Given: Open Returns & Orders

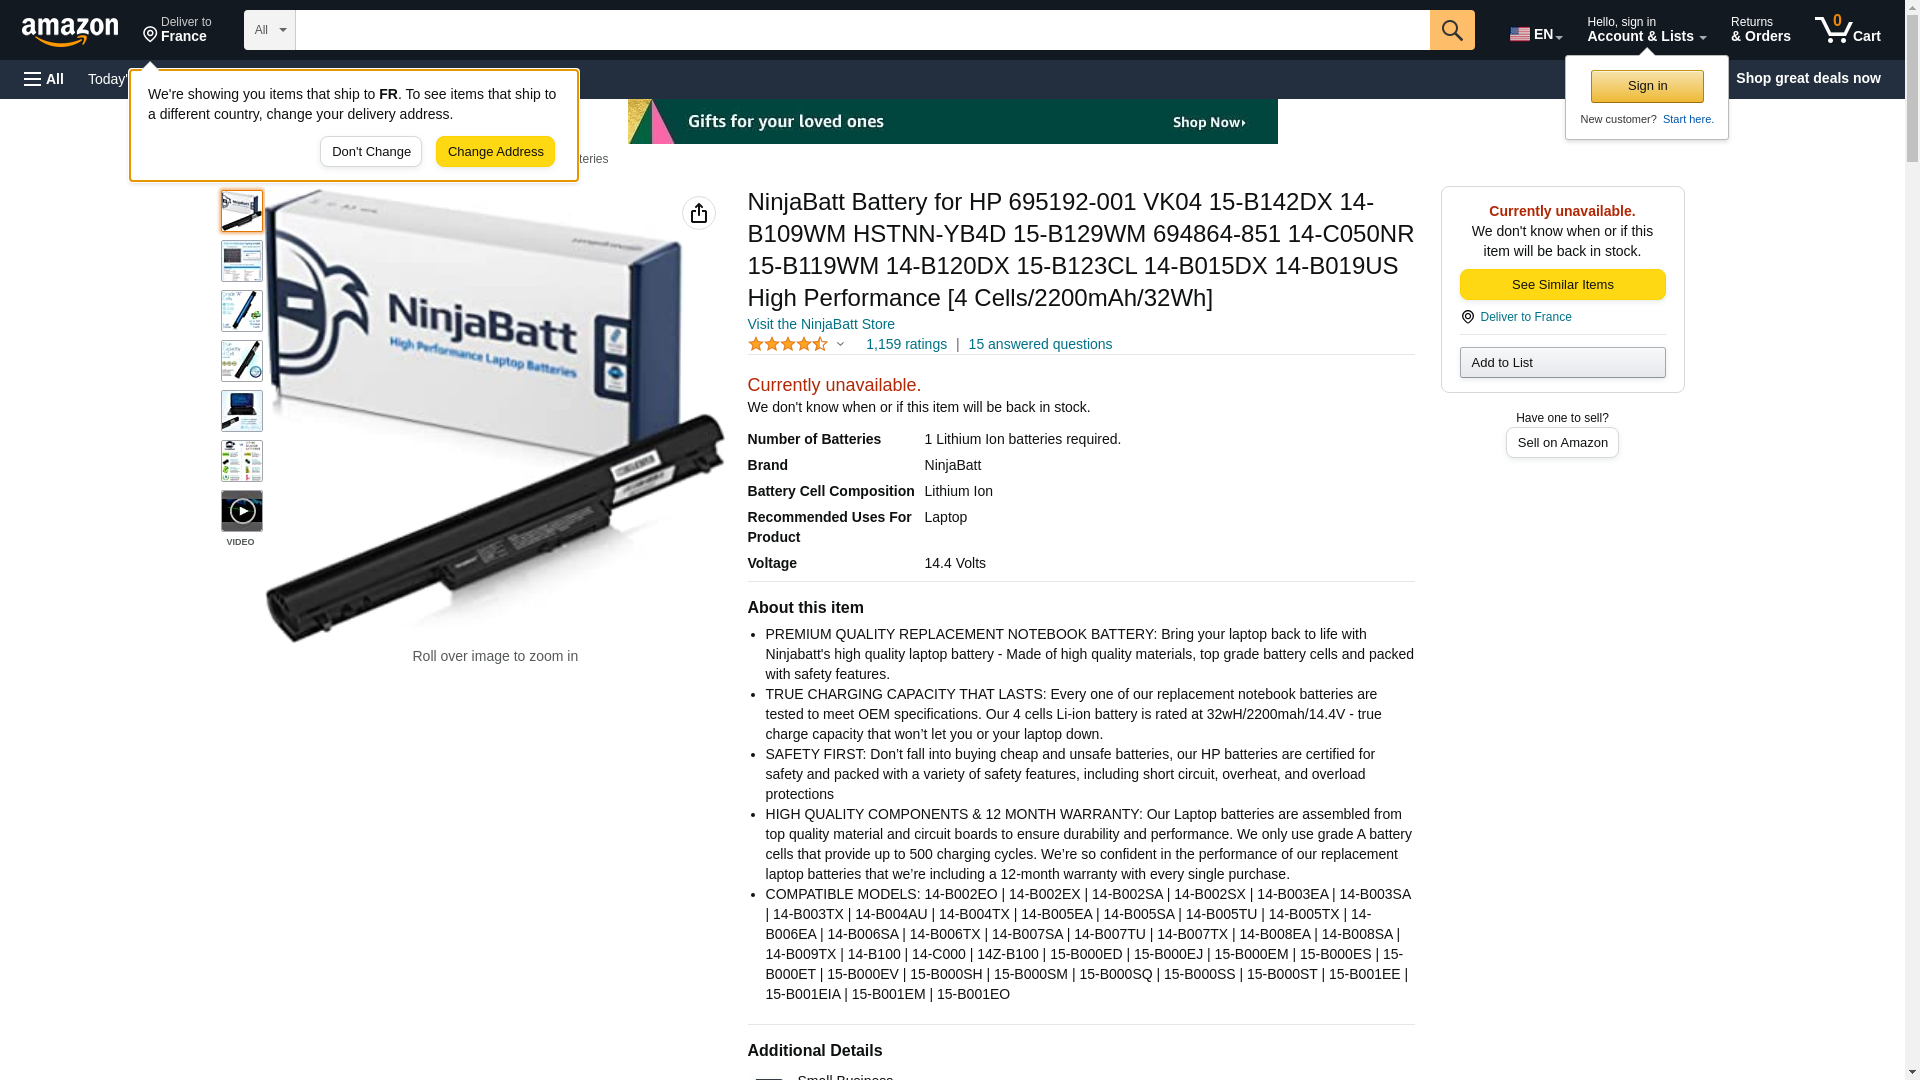Looking at the screenshot, I should [x=1760, y=29].
